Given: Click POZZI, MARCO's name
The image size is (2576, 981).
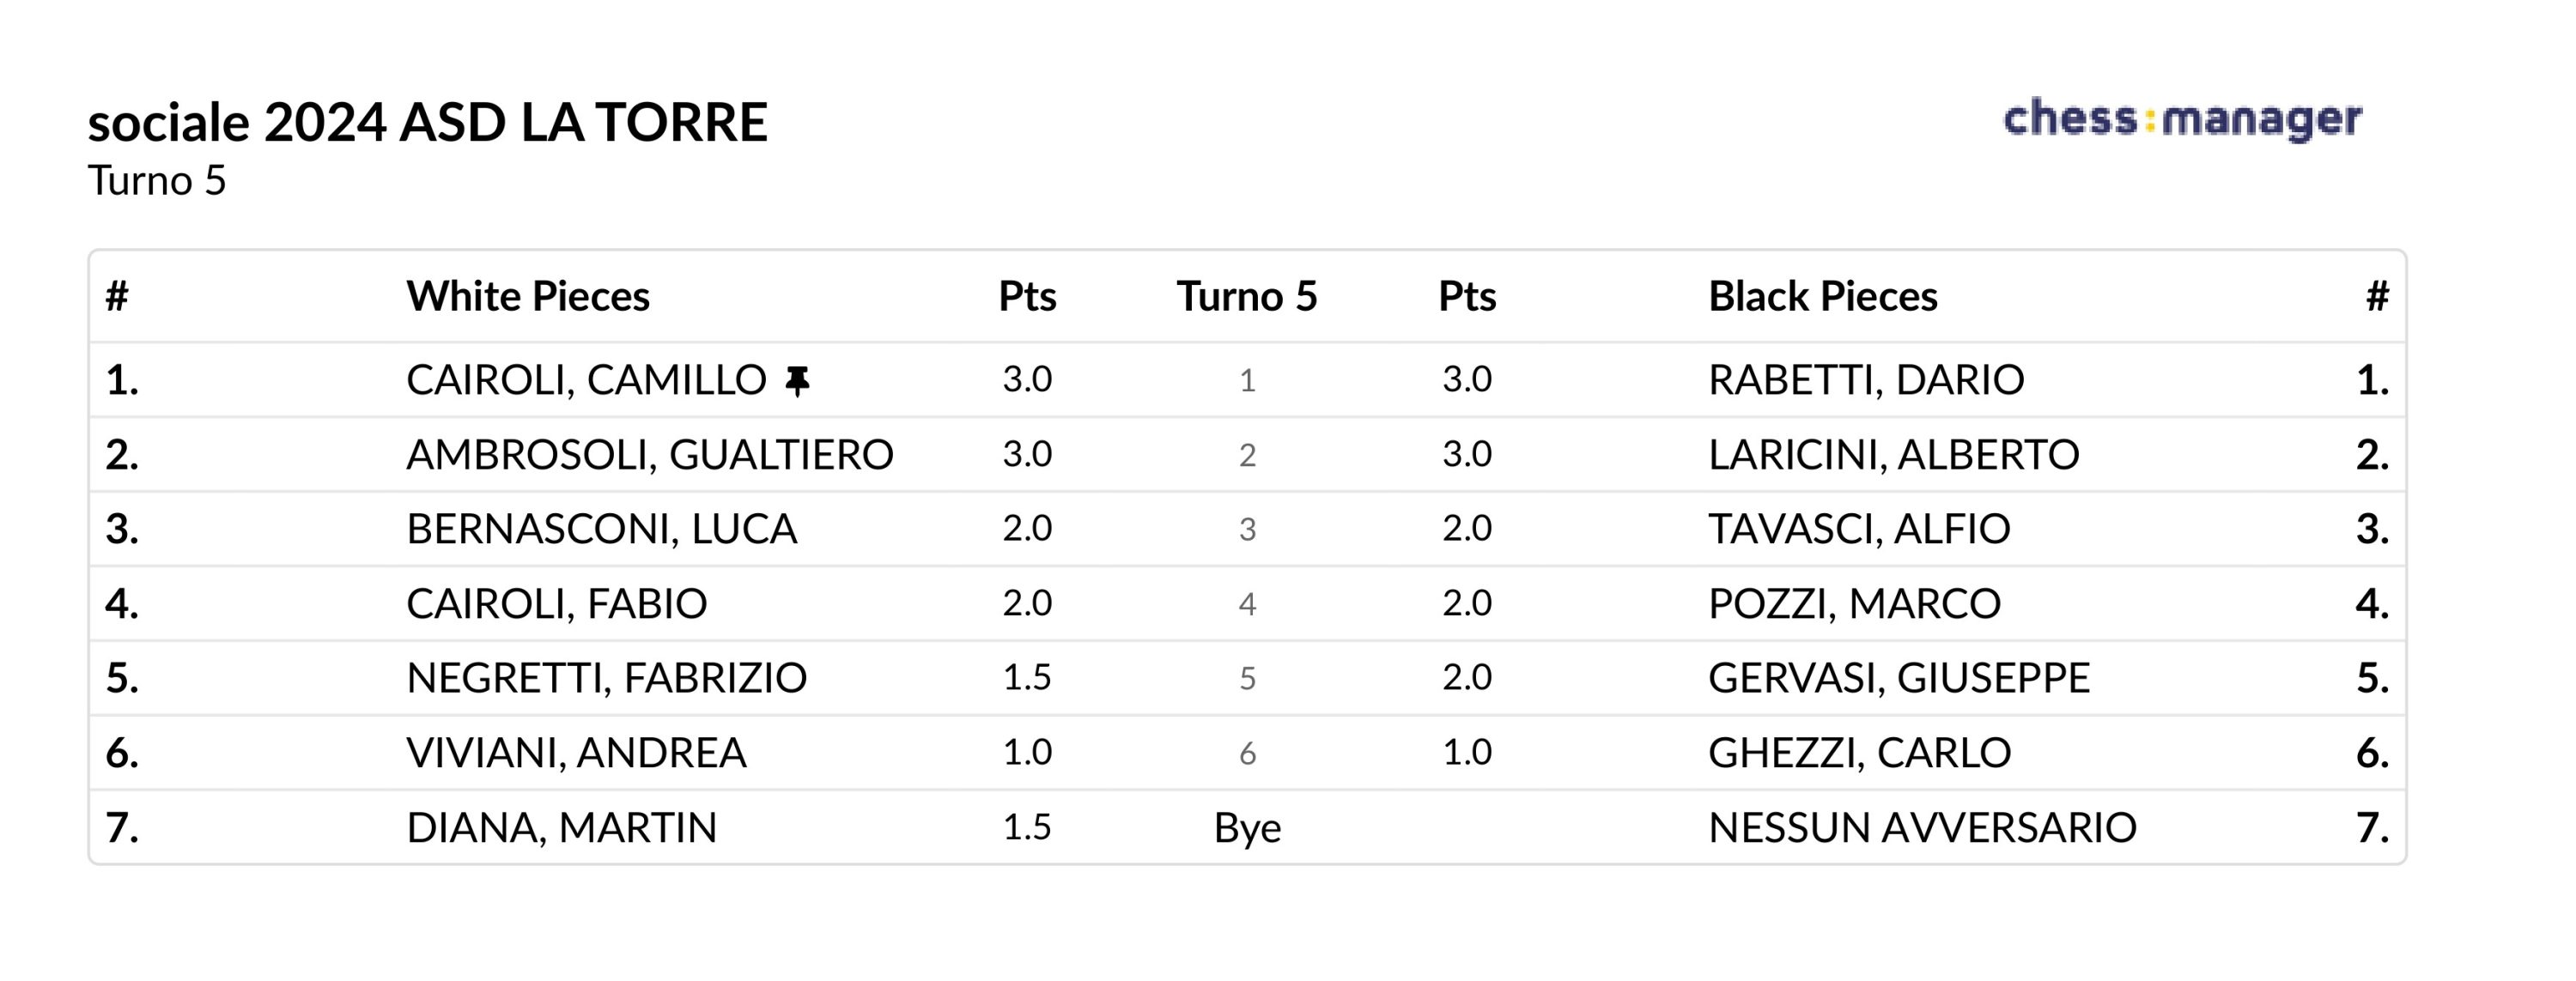Looking at the screenshot, I should [1854, 604].
